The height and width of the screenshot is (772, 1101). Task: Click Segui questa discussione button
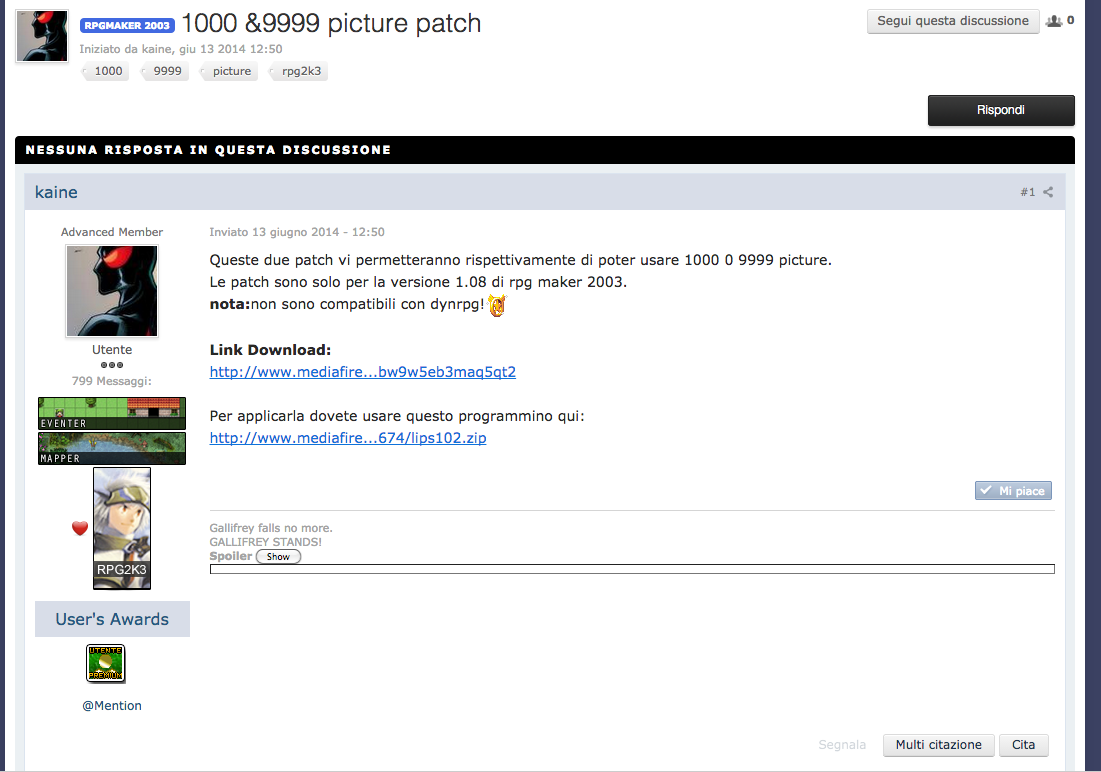[x=952, y=21]
